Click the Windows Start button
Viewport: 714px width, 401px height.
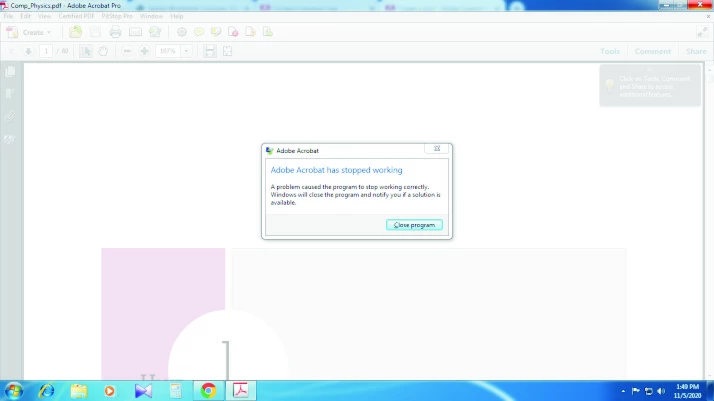pyautogui.click(x=14, y=391)
